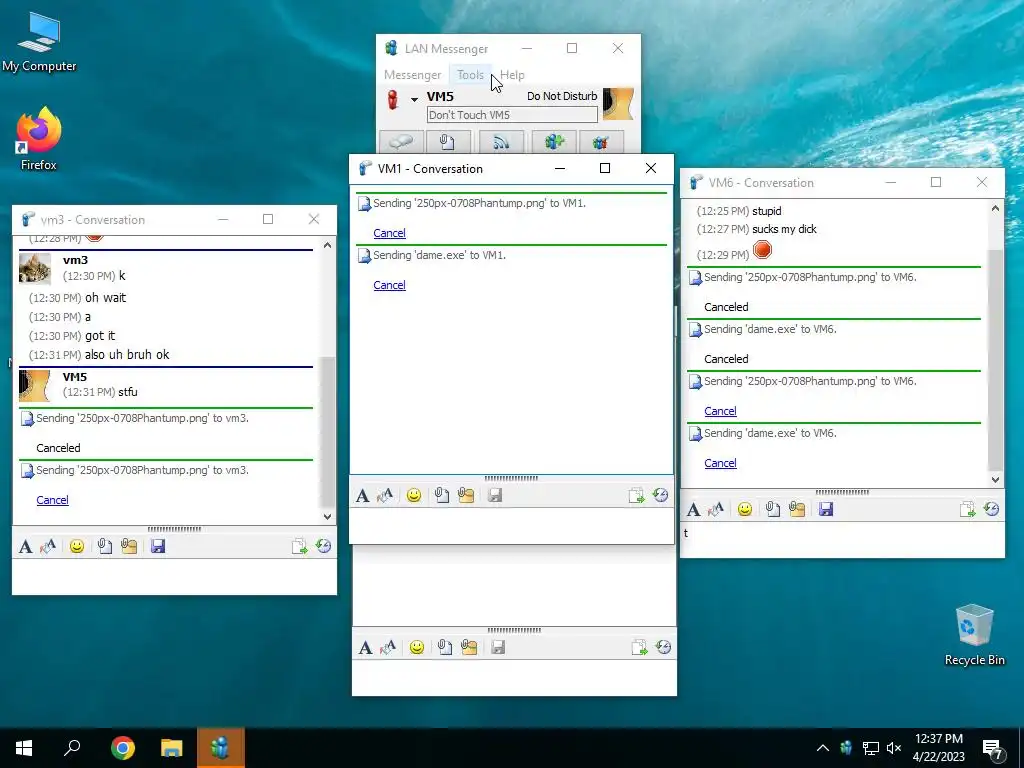
Task: Open the My Computer desktop icon
Action: coord(39,43)
